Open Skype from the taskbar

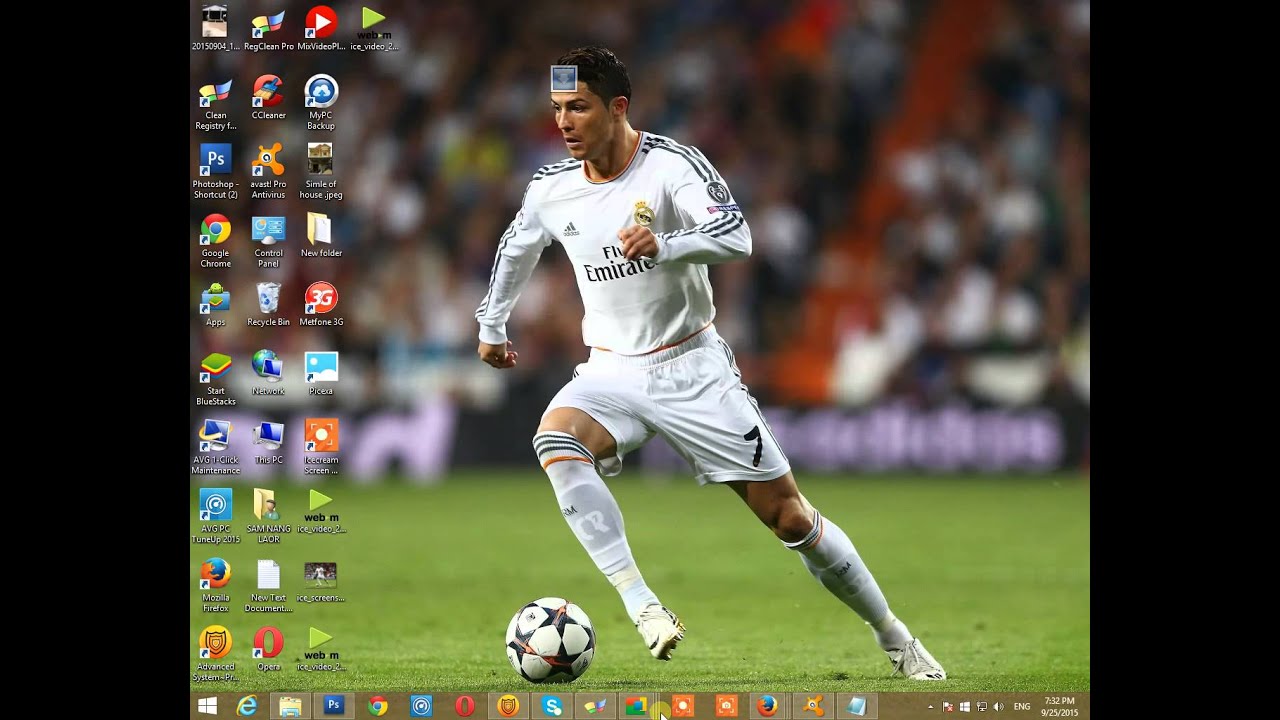coord(552,706)
